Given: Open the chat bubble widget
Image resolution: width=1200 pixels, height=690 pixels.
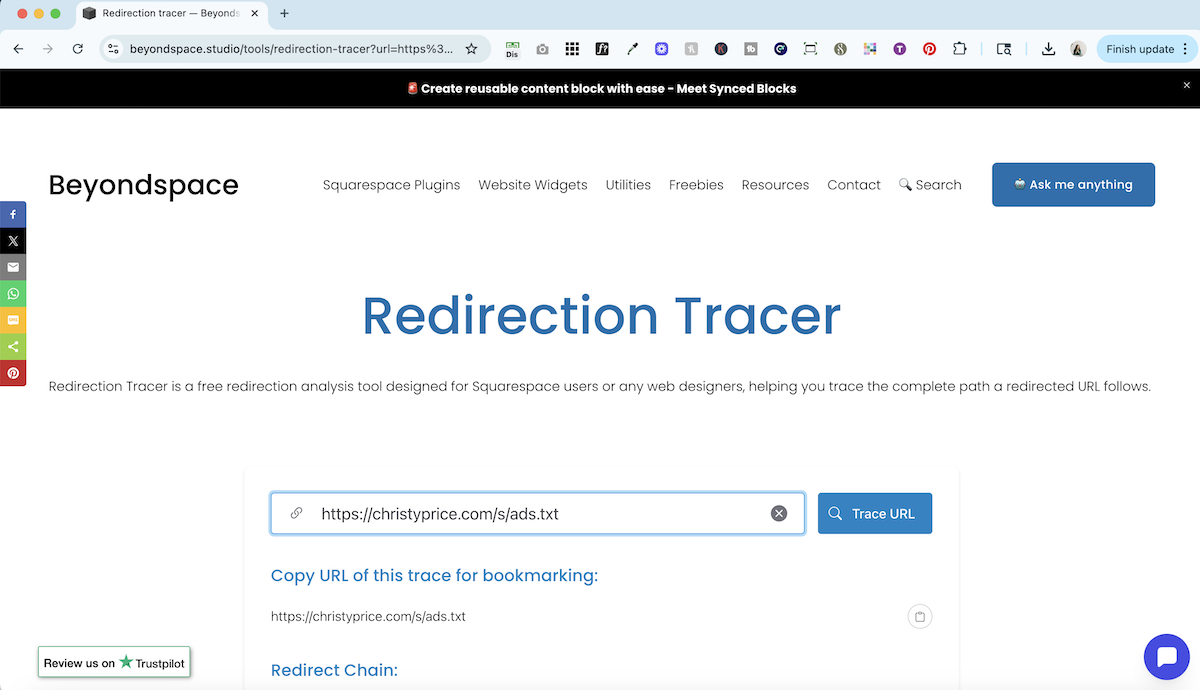Looking at the screenshot, I should click(1167, 657).
